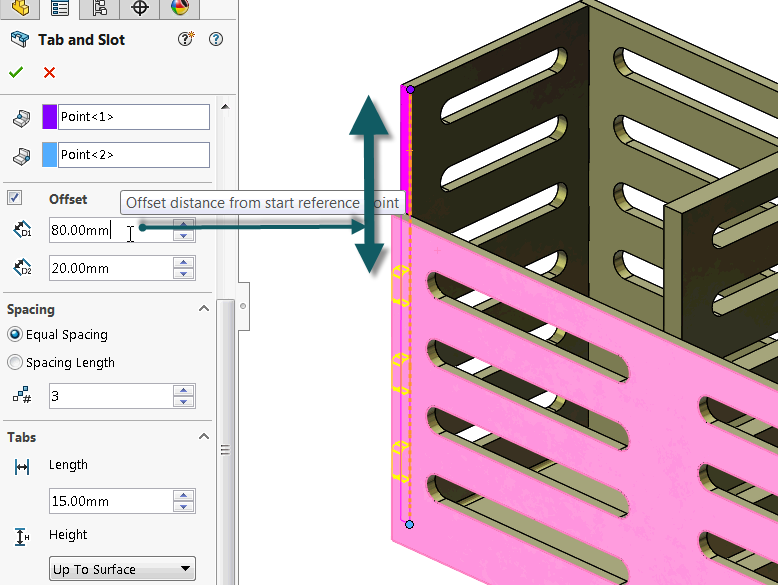Image resolution: width=778 pixels, height=585 pixels.
Task: Accept with the green checkmark OK
Action: click(x=16, y=72)
